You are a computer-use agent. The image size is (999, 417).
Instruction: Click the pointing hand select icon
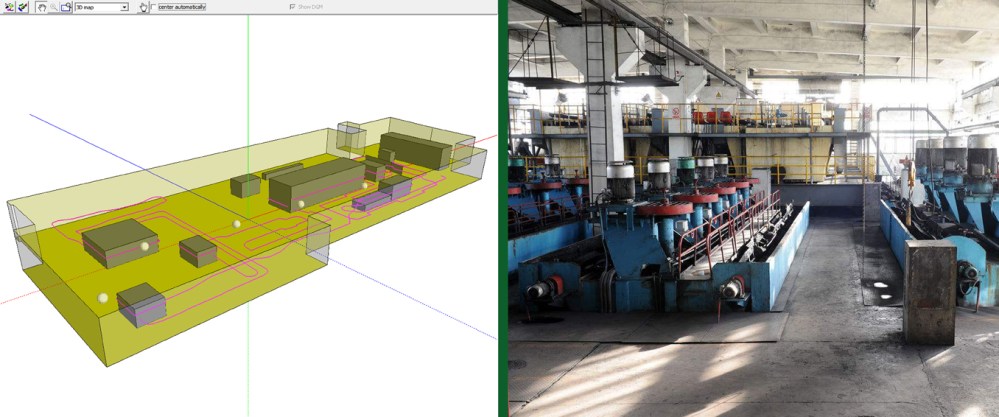[142, 7]
